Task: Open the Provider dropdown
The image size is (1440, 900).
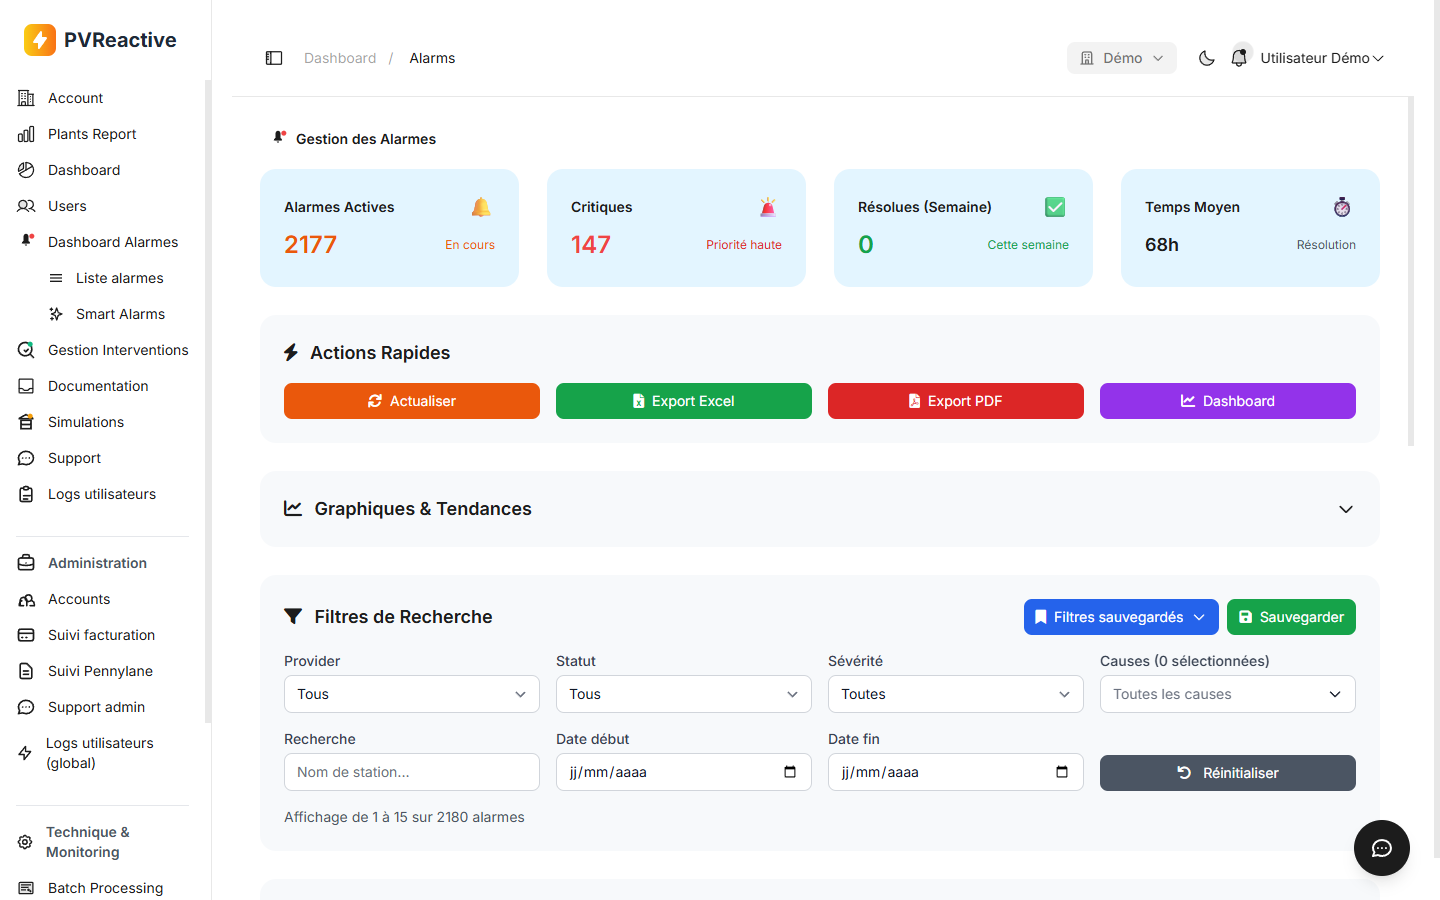Action: (x=412, y=694)
